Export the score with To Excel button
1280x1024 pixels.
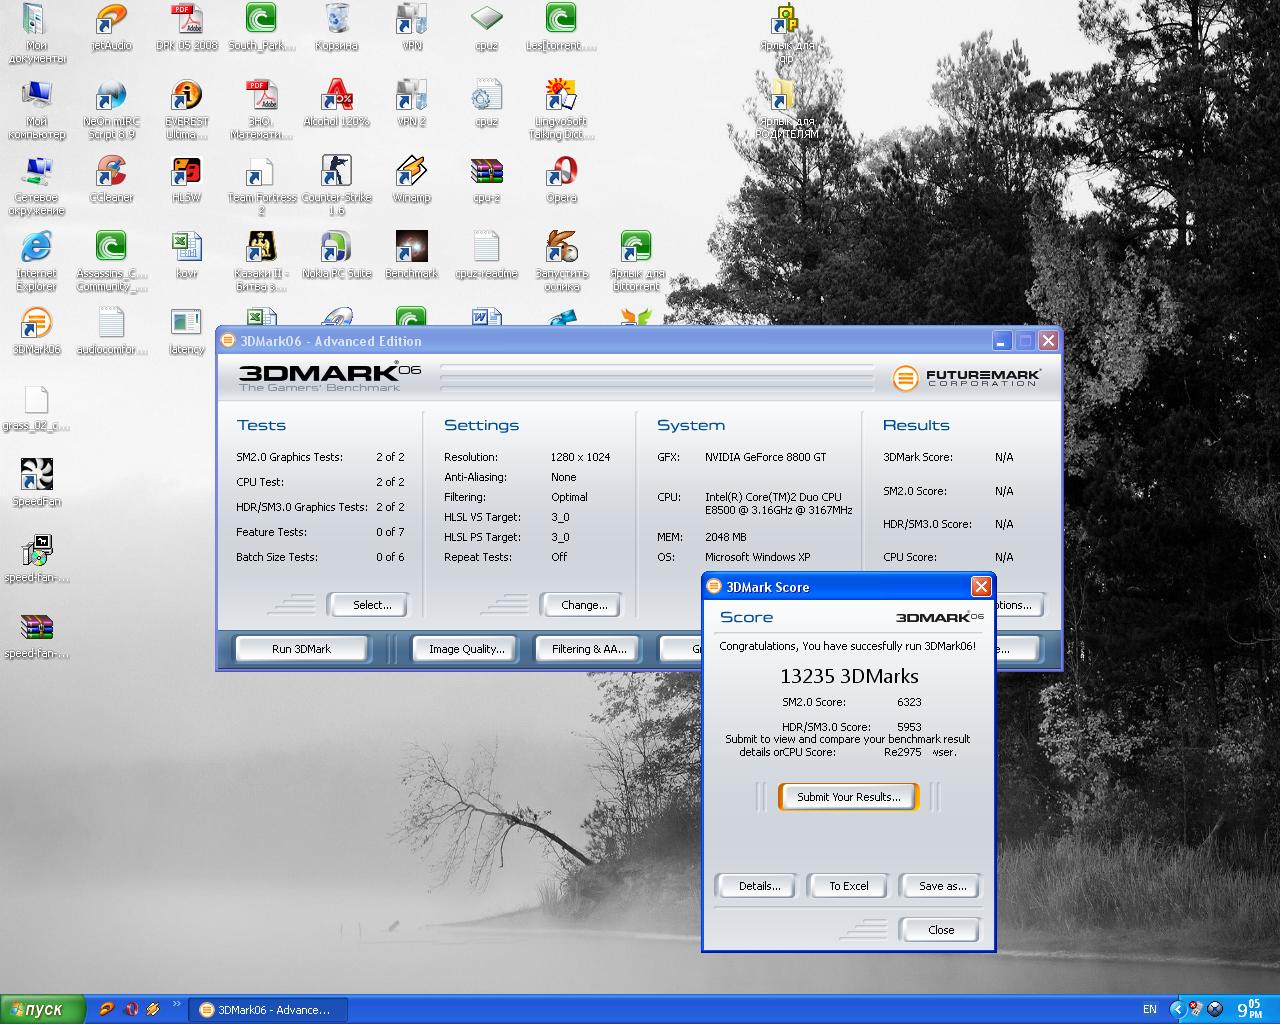point(848,886)
